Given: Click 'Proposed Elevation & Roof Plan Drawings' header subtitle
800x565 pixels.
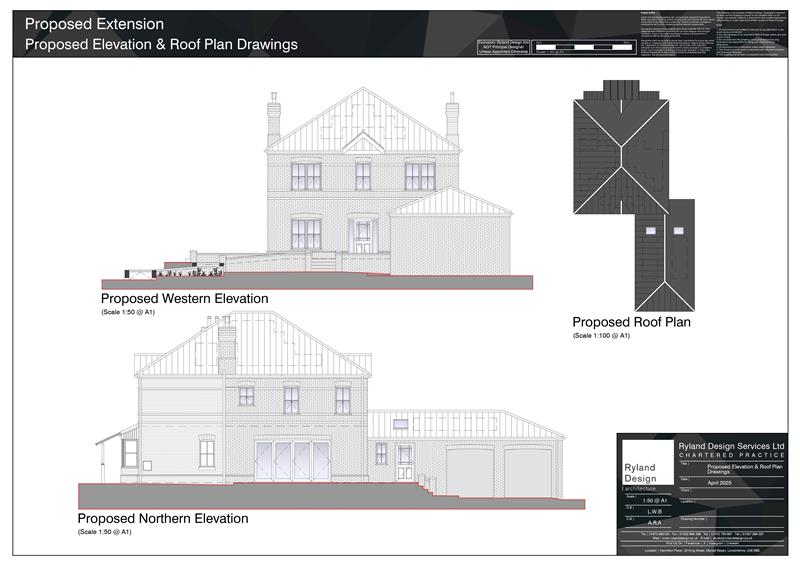Looking at the screenshot, I should point(161,44).
